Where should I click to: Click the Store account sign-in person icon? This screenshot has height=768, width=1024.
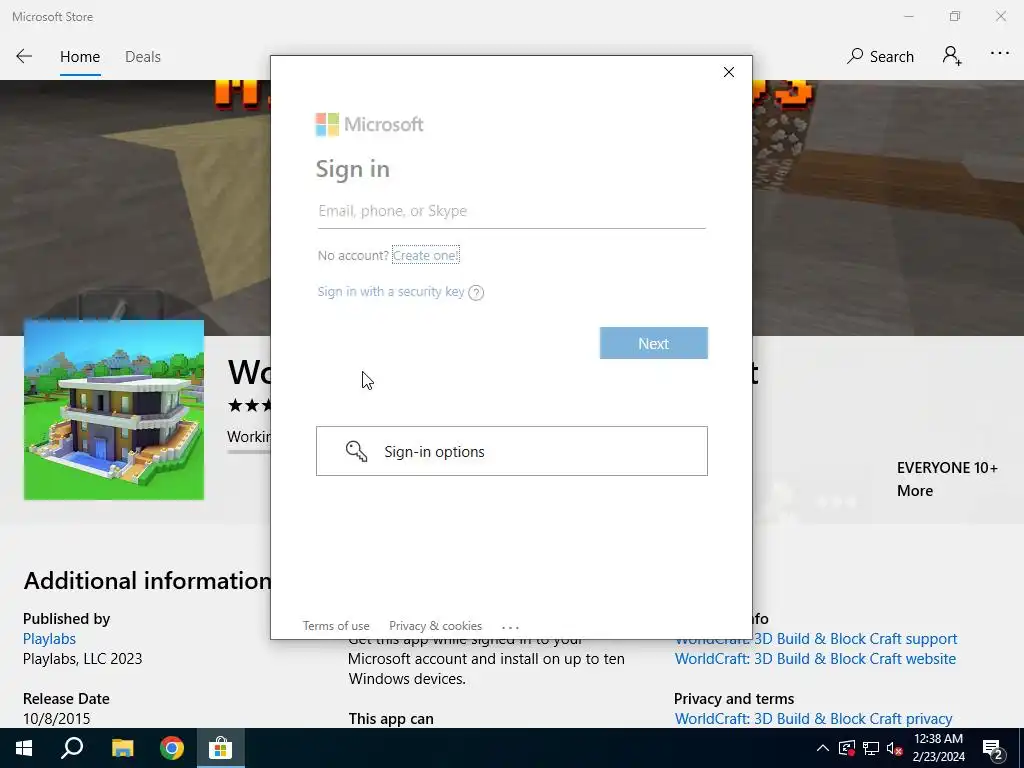[952, 56]
